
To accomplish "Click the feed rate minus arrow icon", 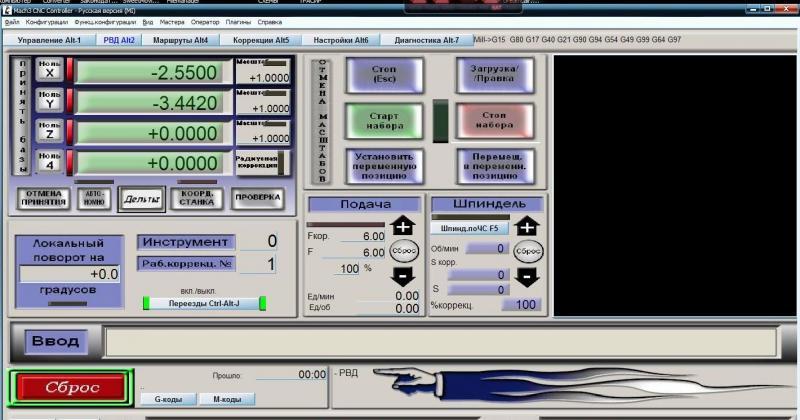I will coord(402,277).
